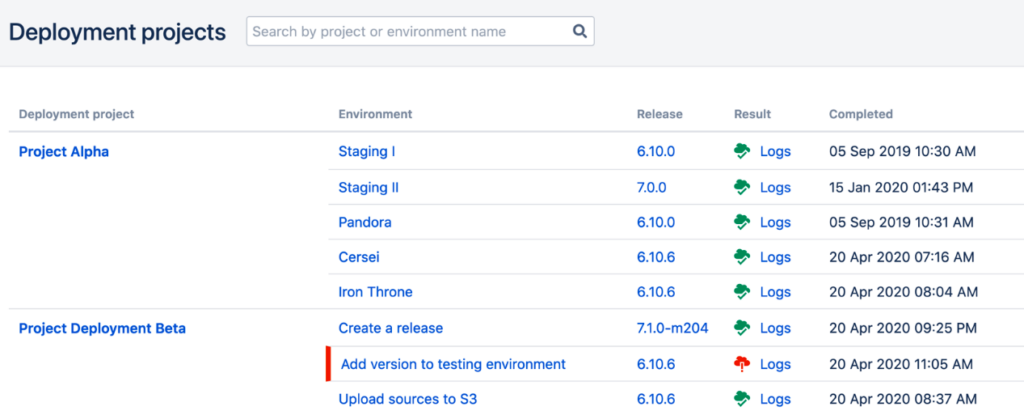View Logs for Cersei
This screenshot has width=1024, height=411.
point(775,257)
